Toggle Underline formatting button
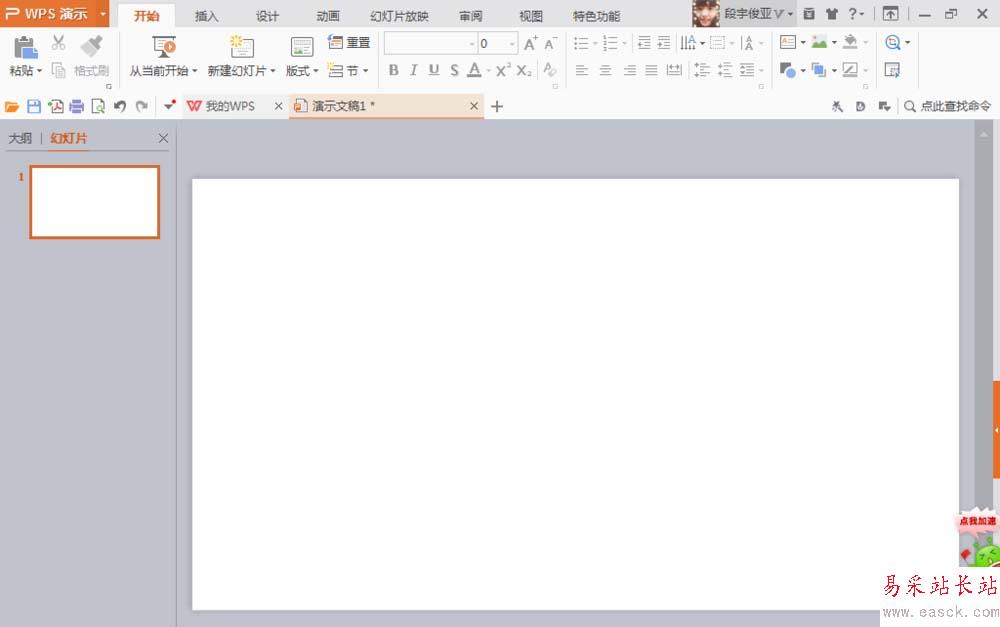The height and width of the screenshot is (627, 1000). 433,70
